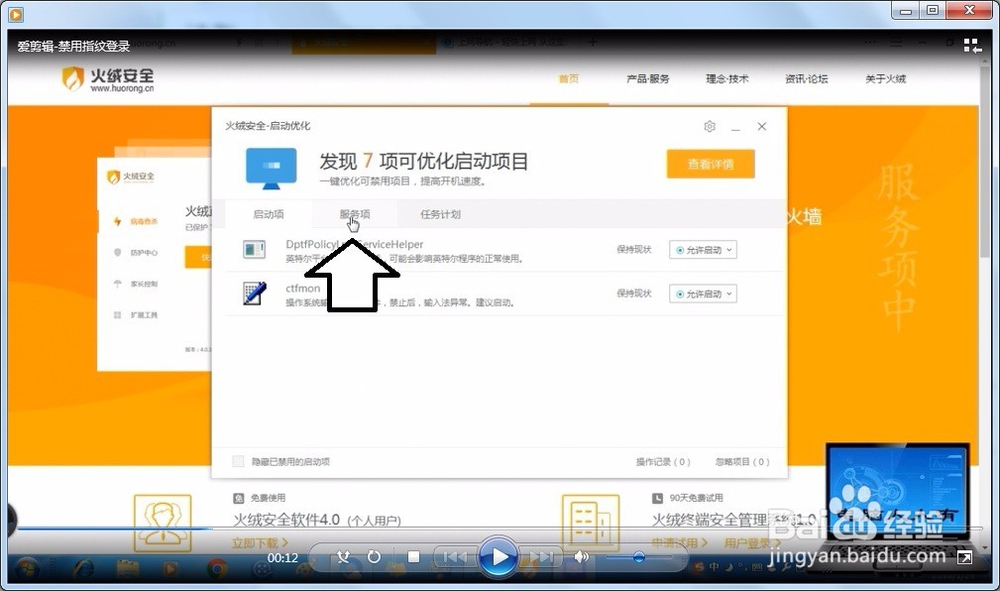Click the shuffle icon in the player controls
This screenshot has height=591, width=1000.
[x=343, y=558]
